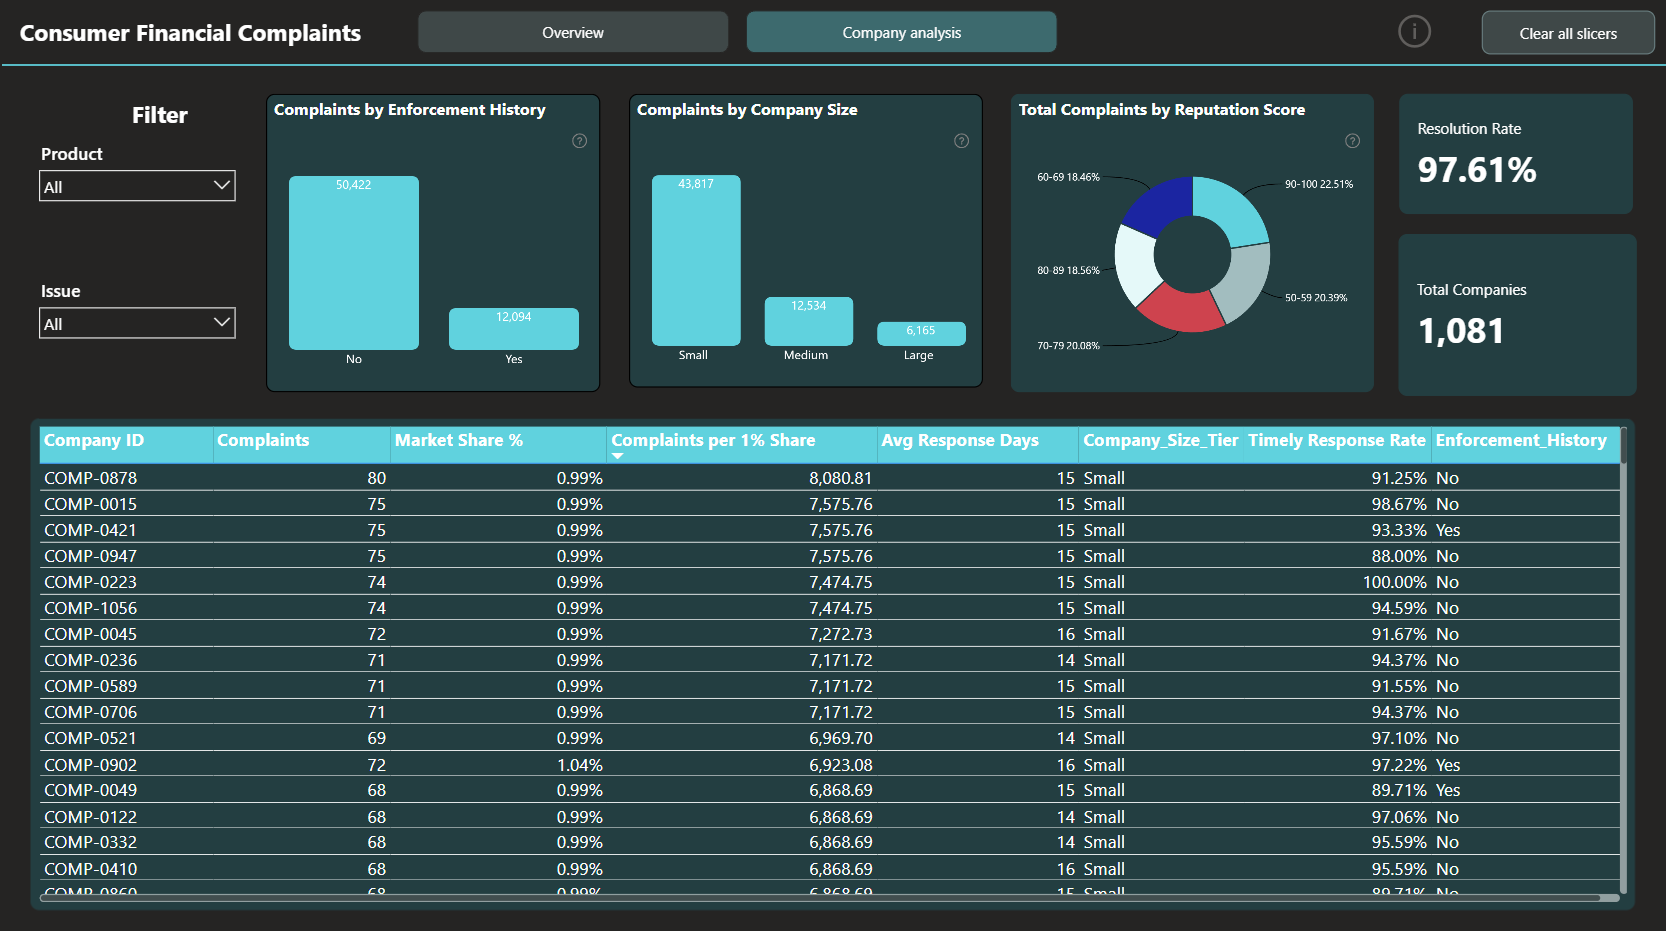Click the Resolution Rate 97.61% card
The width and height of the screenshot is (1666, 931).
click(x=1516, y=154)
